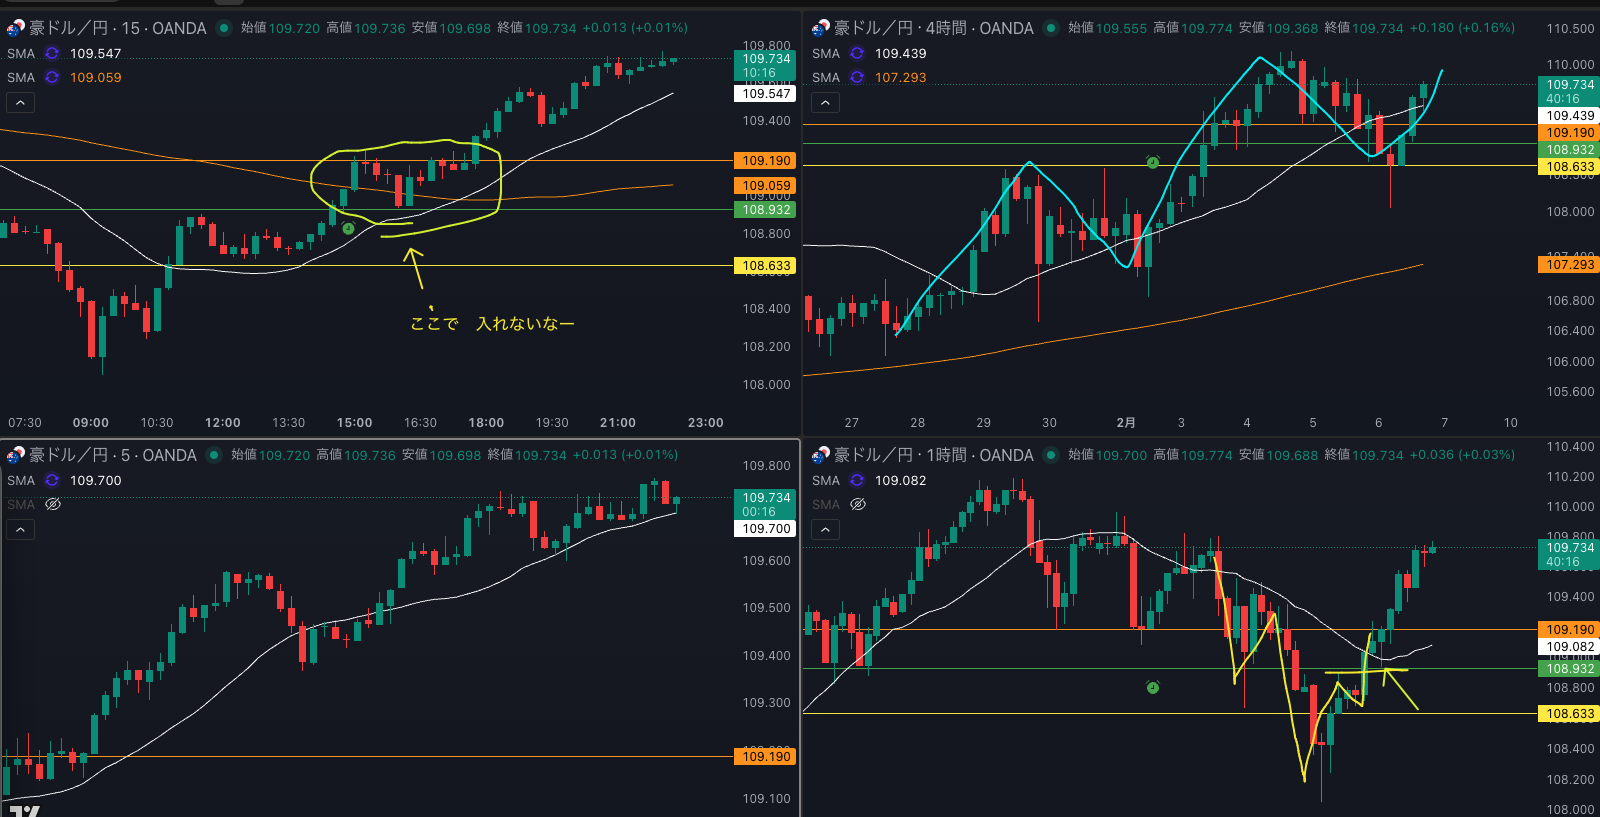Click the refresh icon beside SMA 109.547
The height and width of the screenshot is (817, 1600).
(x=52, y=54)
